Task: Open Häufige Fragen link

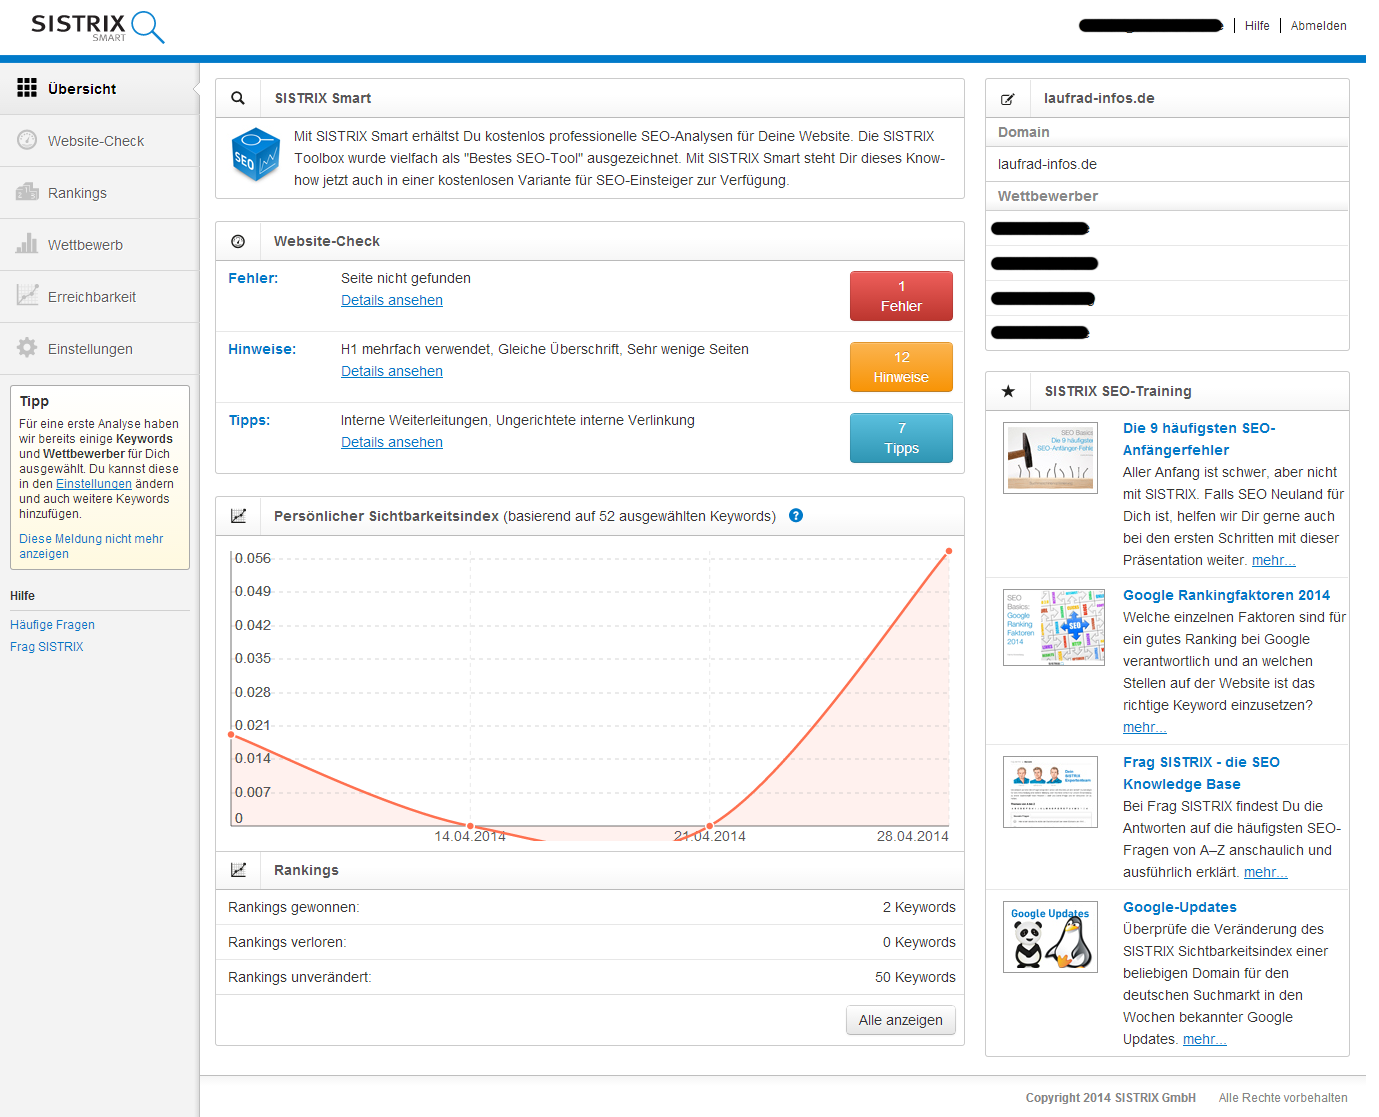Action: pyautogui.click(x=52, y=625)
